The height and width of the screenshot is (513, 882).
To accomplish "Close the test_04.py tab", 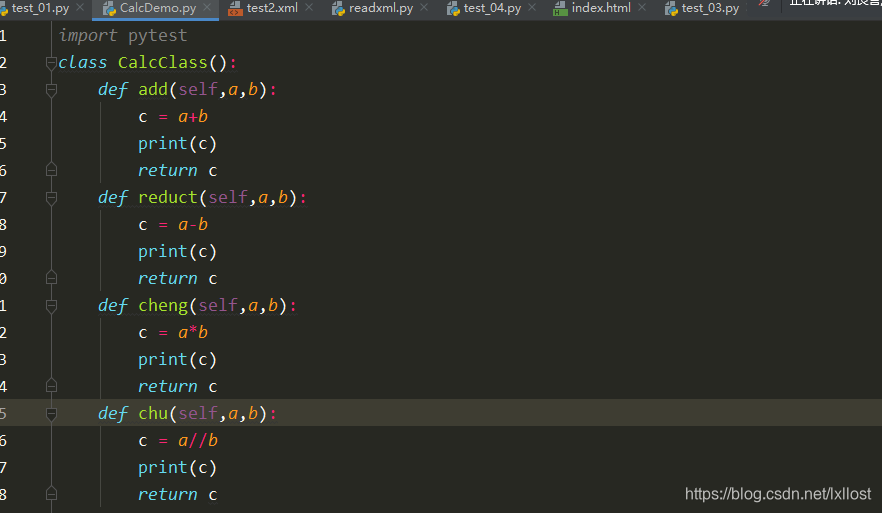I will [532, 7].
